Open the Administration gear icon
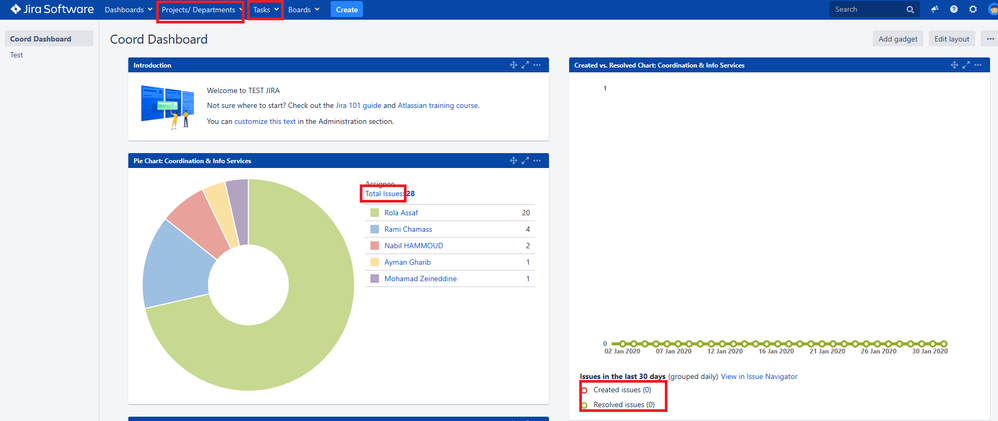The height and width of the screenshot is (421, 998). [973, 10]
